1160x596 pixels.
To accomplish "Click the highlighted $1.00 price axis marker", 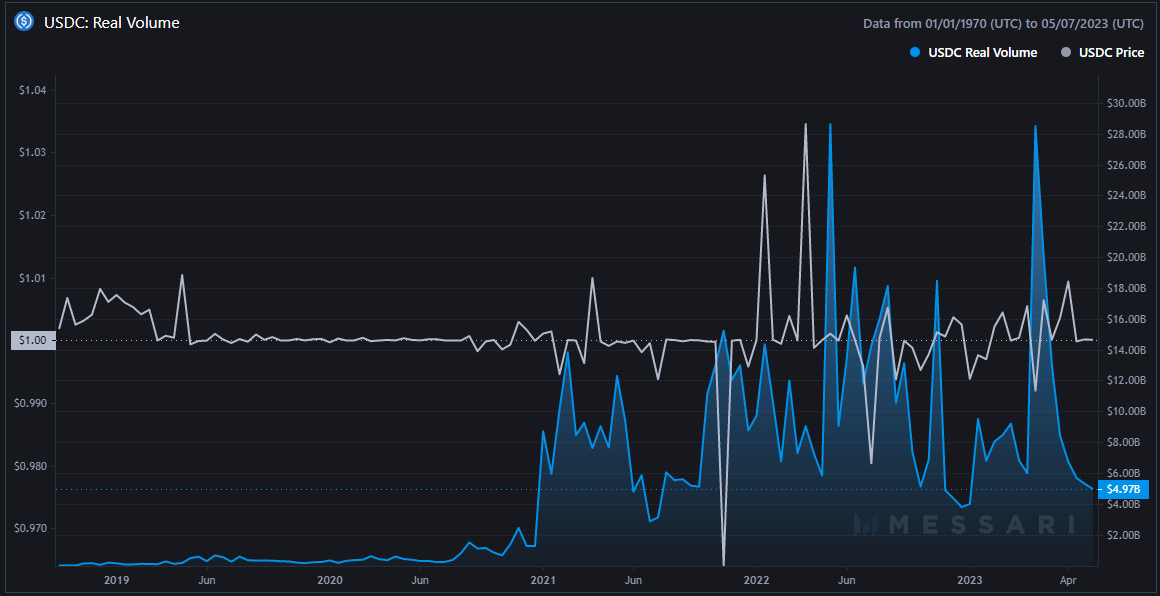I will tap(31, 341).
